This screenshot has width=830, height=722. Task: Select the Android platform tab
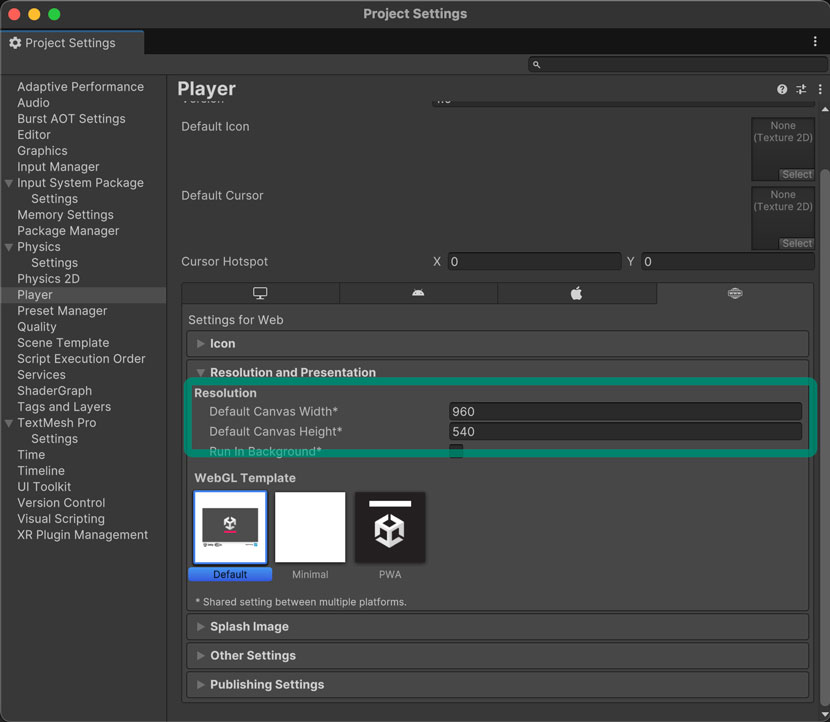(x=418, y=293)
